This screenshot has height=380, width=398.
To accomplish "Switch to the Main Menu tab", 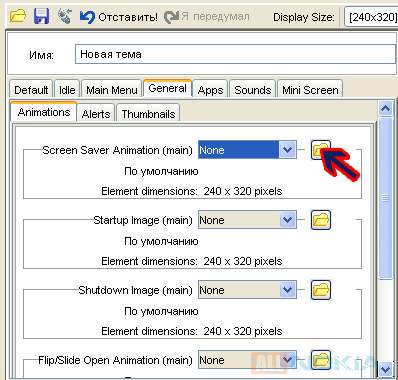I will pyautogui.click(x=112, y=89).
